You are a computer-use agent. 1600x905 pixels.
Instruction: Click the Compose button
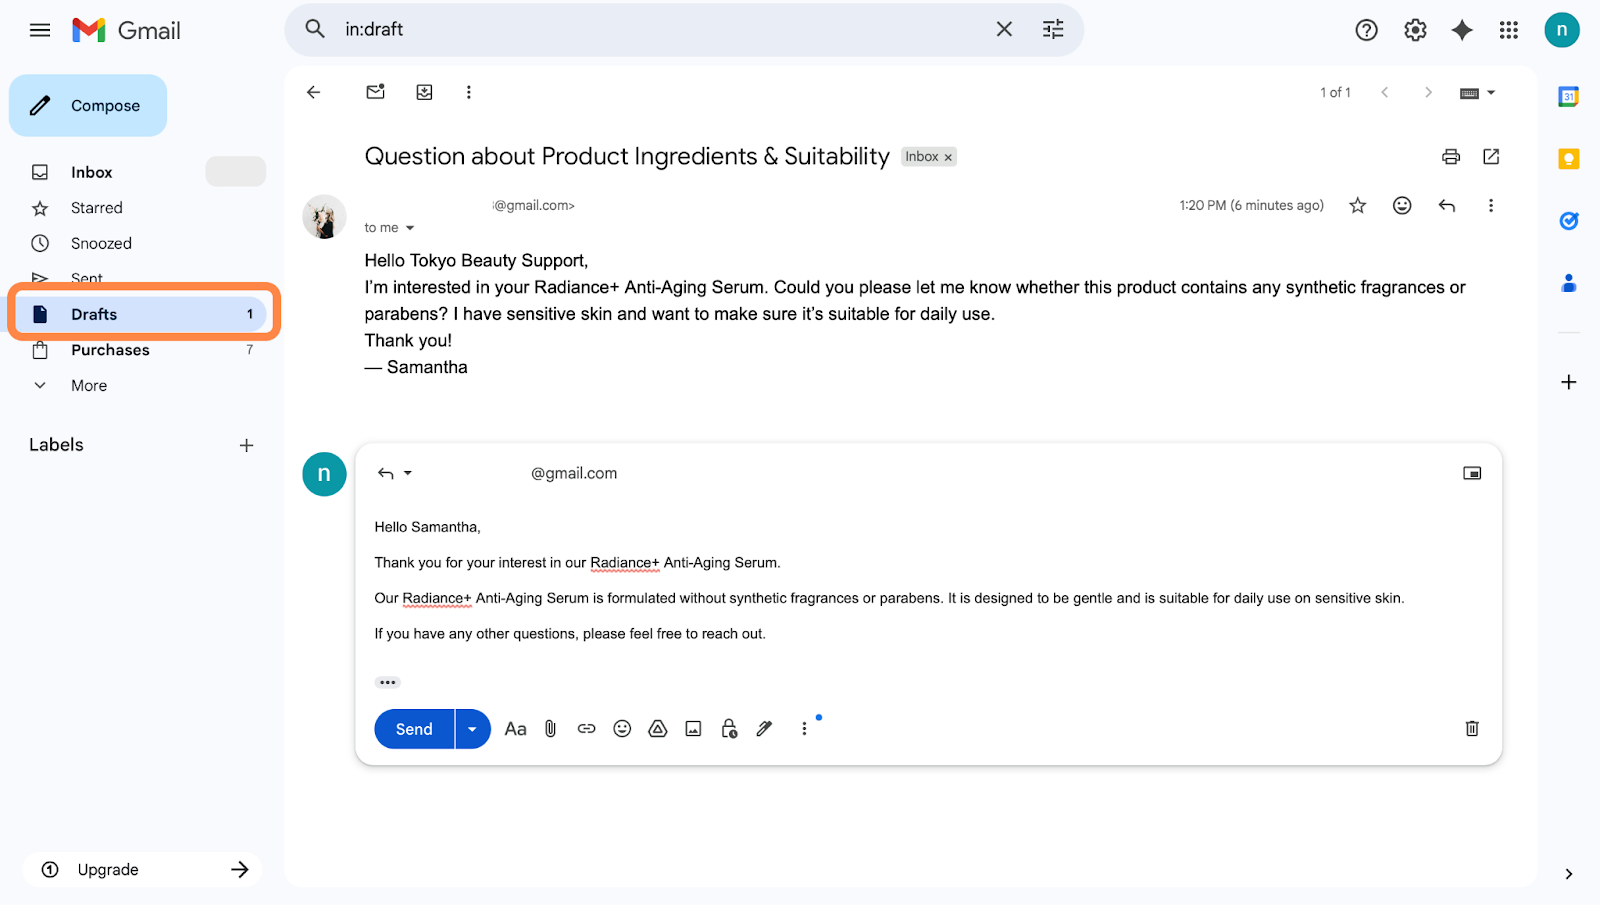[88, 106]
